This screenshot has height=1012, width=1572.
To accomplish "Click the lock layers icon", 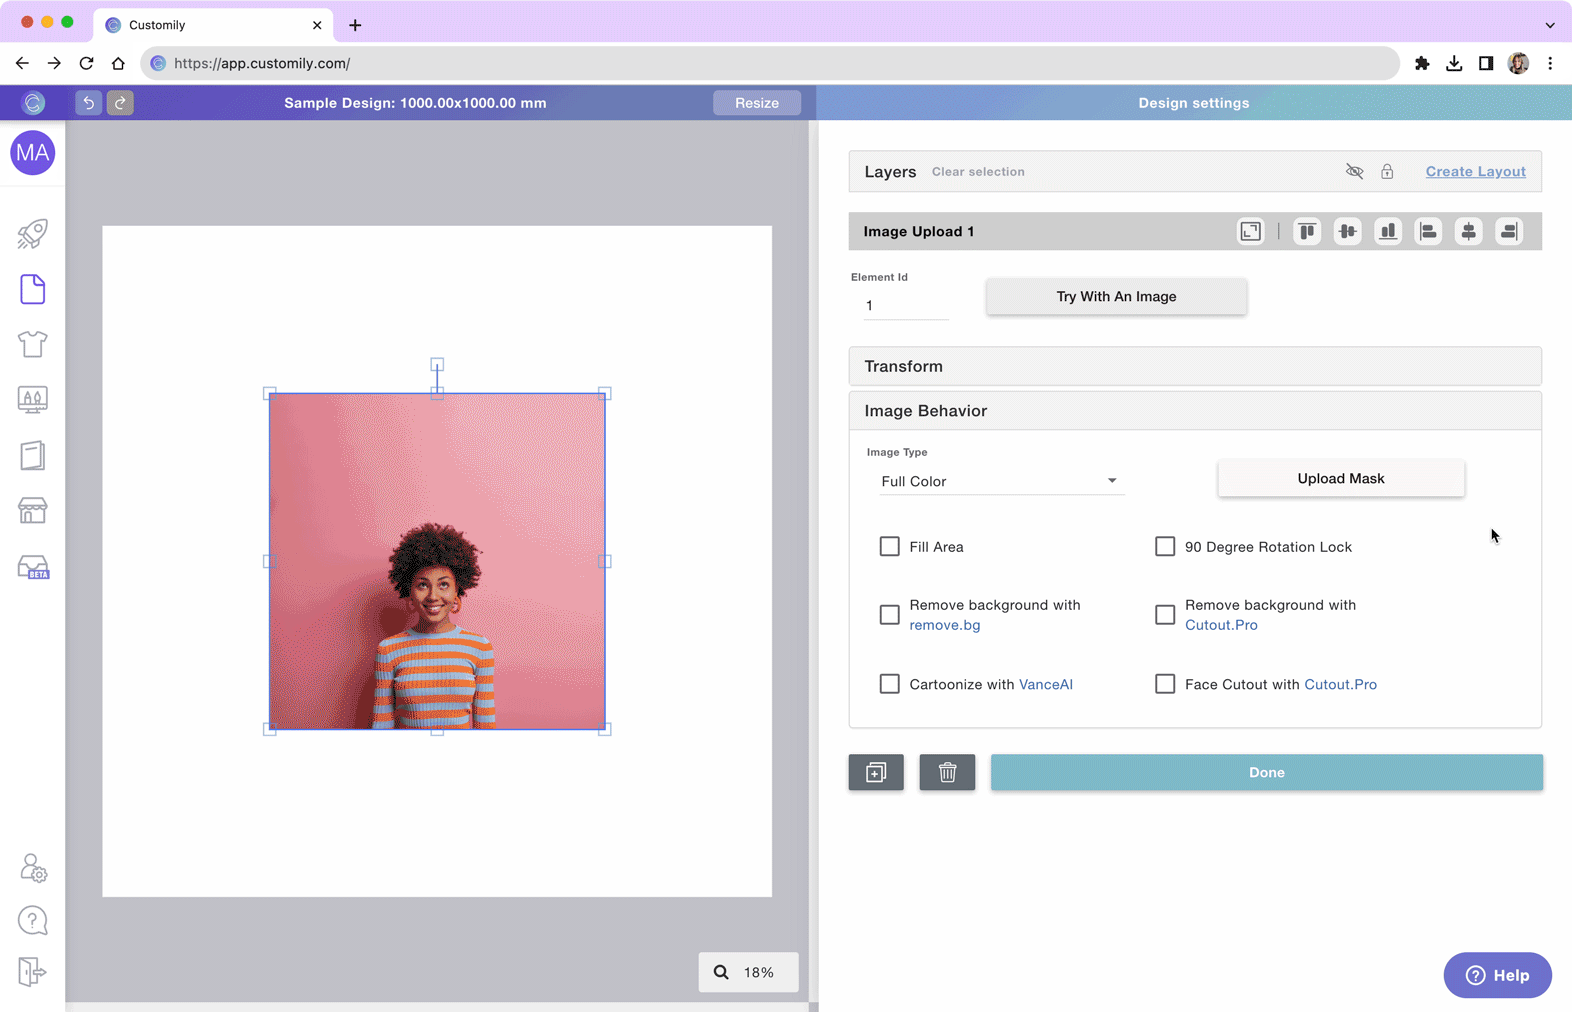I will pyautogui.click(x=1387, y=172).
